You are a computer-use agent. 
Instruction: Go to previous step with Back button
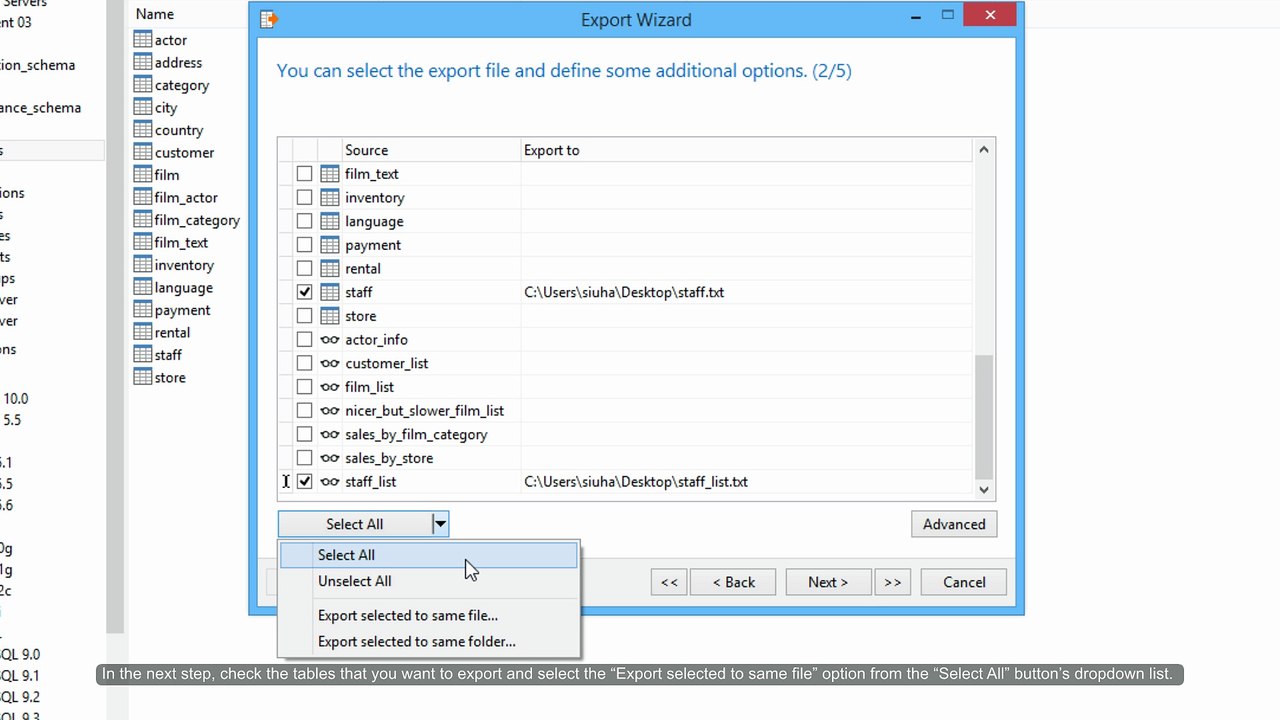[734, 582]
